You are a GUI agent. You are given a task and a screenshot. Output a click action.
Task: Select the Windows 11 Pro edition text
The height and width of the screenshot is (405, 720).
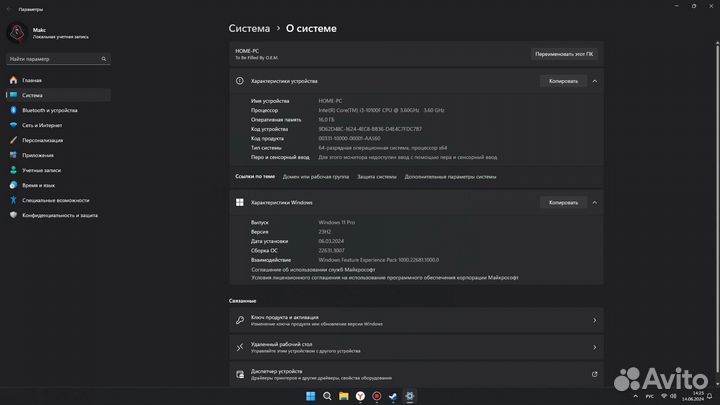click(x=337, y=222)
